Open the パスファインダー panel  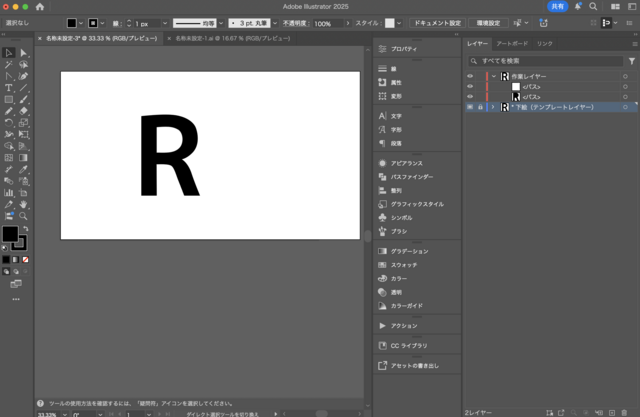coord(411,177)
